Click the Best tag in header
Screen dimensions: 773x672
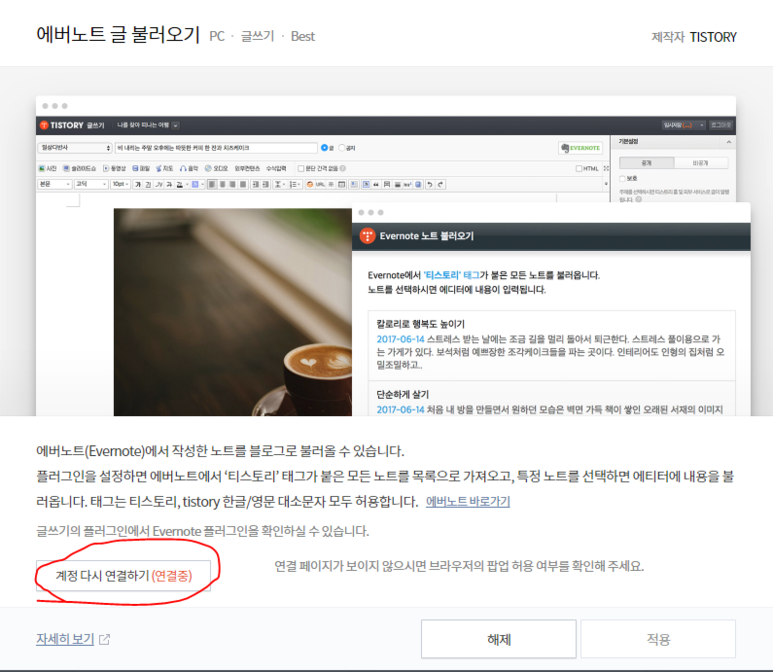tap(303, 36)
